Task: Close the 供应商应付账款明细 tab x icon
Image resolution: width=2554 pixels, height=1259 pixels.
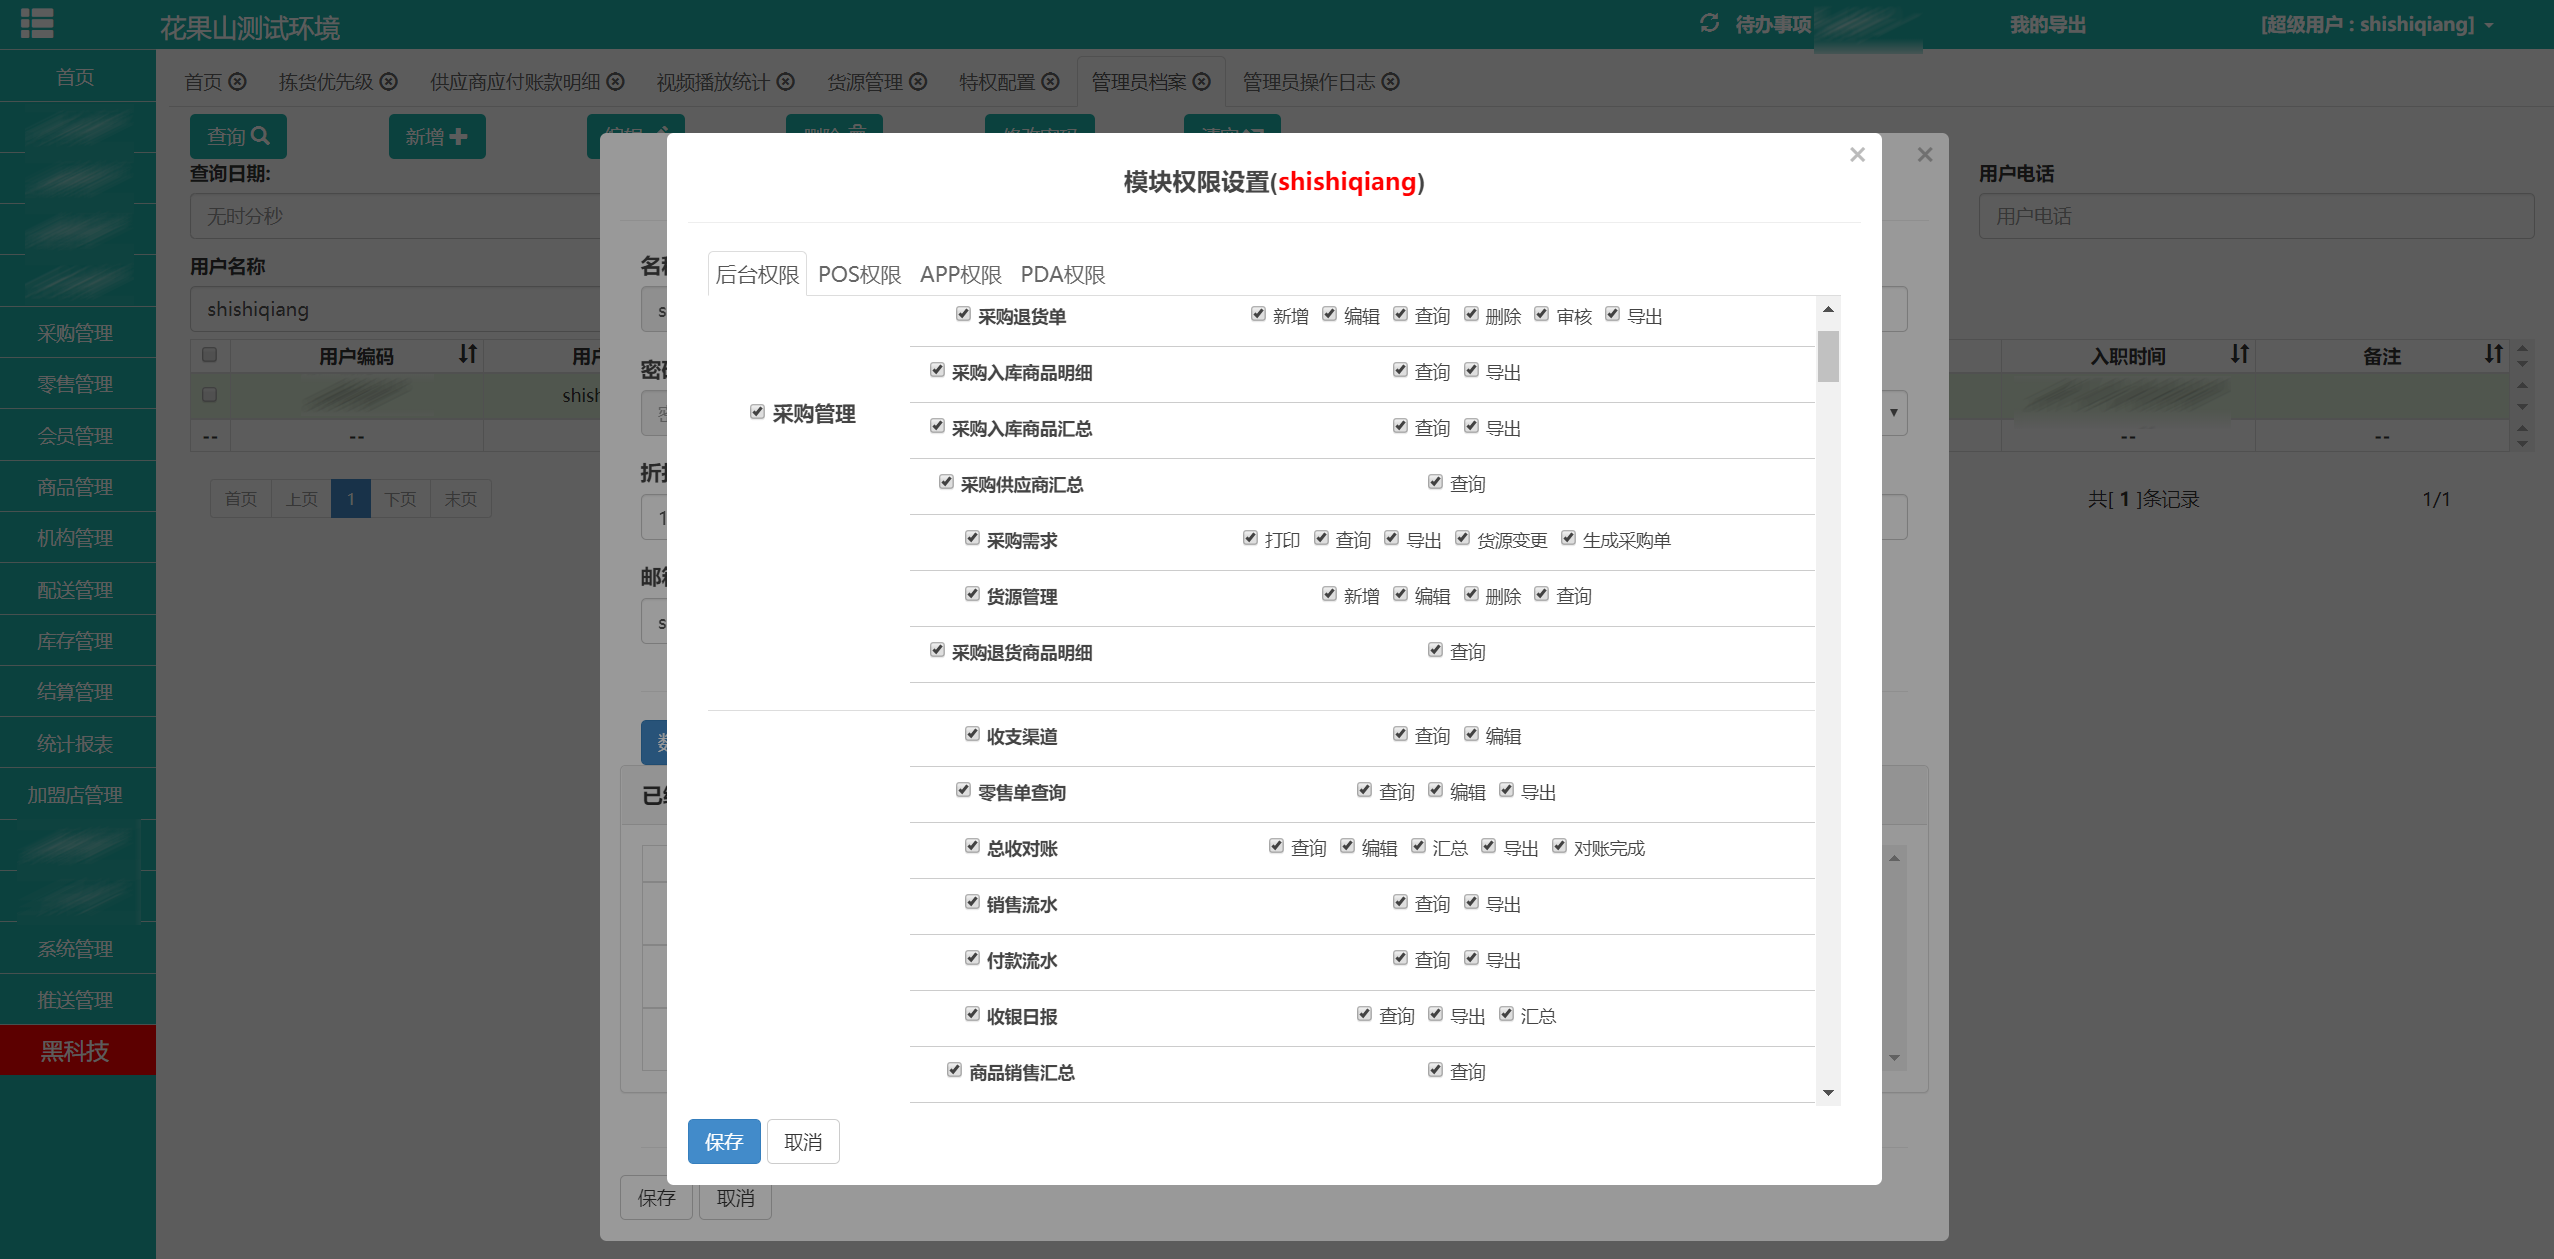Action: tap(616, 81)
